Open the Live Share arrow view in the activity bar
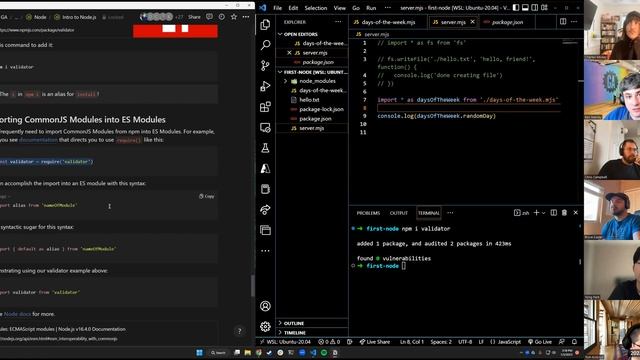 coord(265,210)
